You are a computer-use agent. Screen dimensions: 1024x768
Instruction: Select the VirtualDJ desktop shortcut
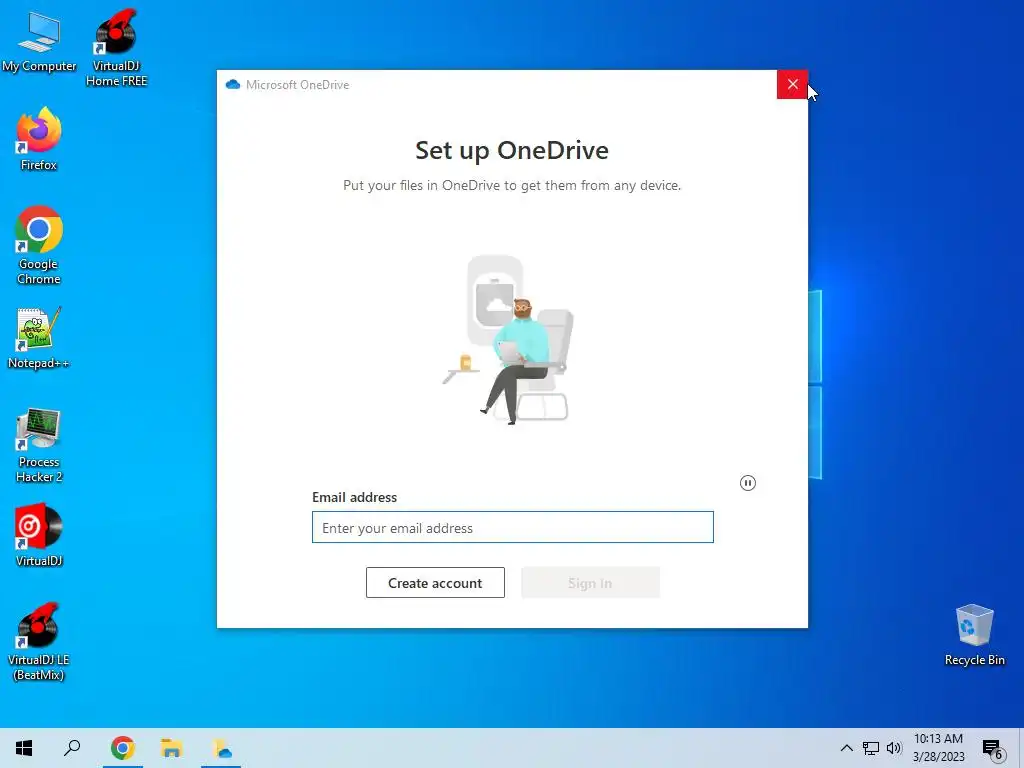[x=39, y=536]
